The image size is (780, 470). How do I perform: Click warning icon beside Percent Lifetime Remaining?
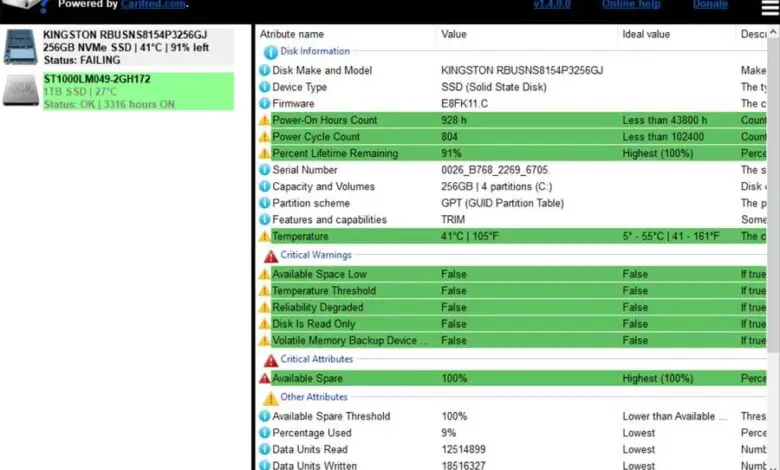tap(264, 154)
